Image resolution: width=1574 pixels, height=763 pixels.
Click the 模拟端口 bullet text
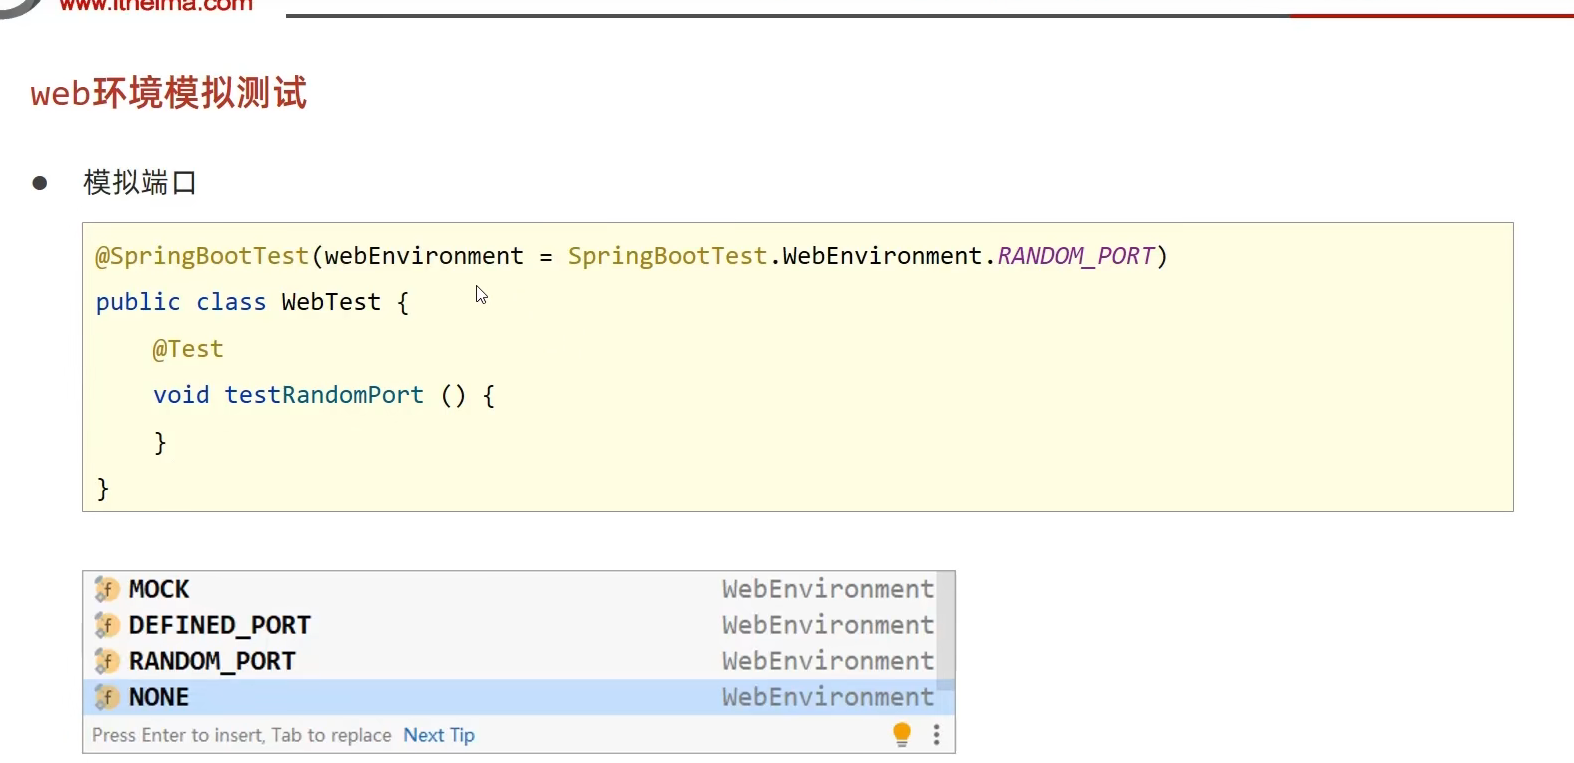pos(140,183)
